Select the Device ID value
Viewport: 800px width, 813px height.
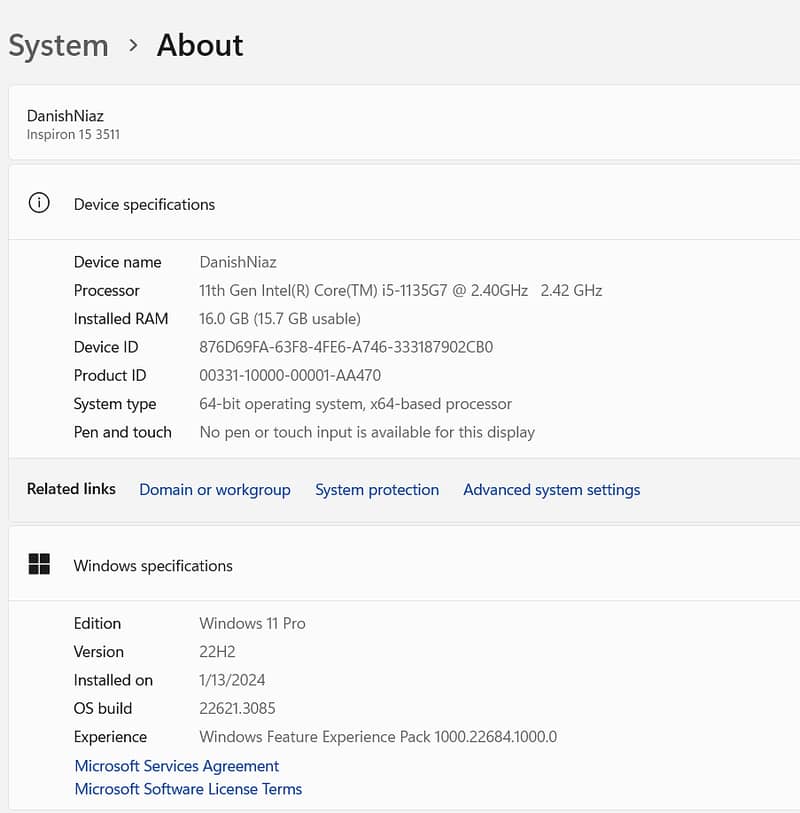click(x=346, y=347)
